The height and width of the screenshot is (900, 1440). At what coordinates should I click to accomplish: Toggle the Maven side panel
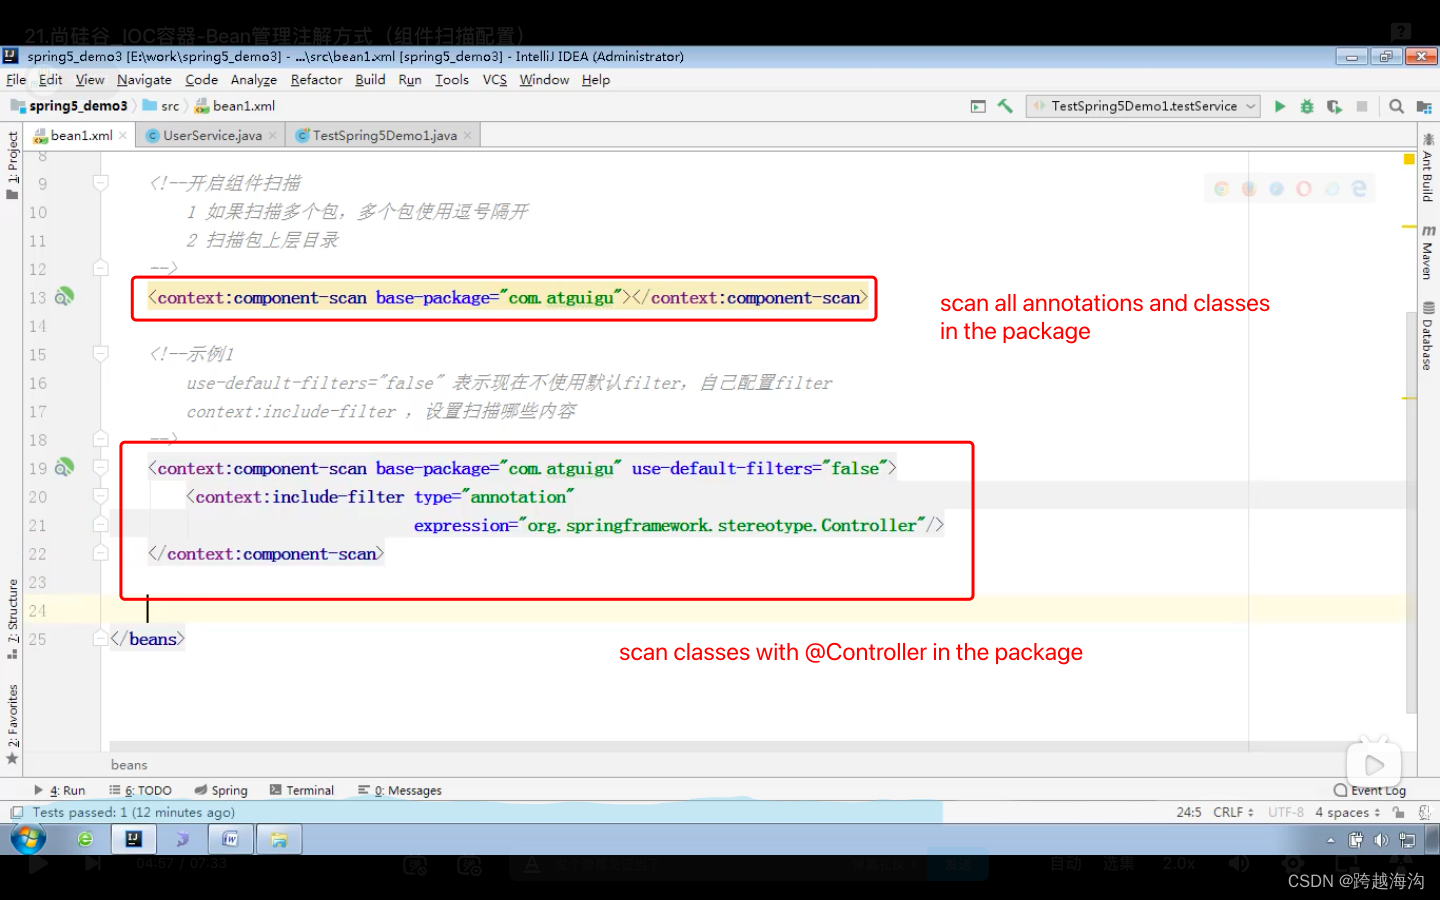point(1428,253)
